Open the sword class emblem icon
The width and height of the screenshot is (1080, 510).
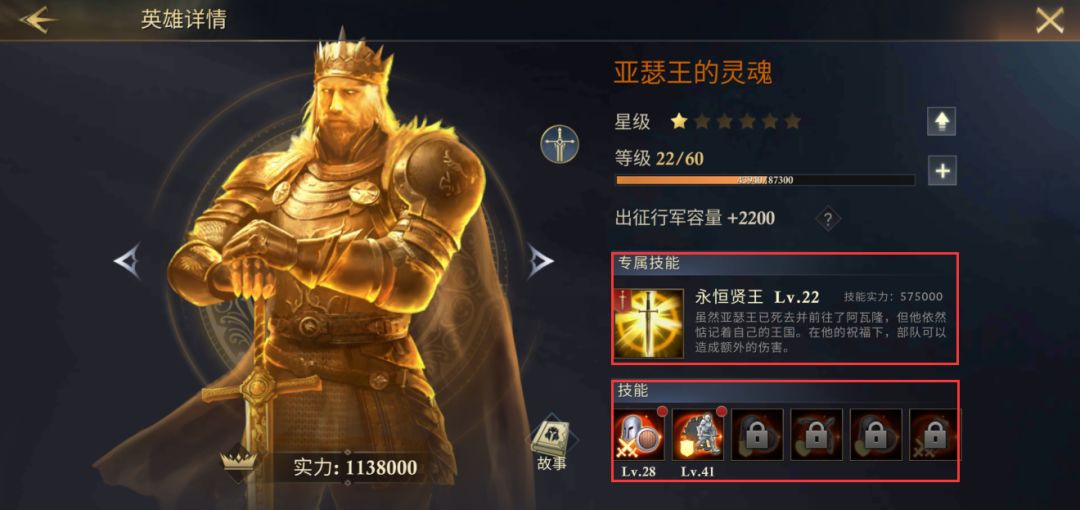click(559, 144)
